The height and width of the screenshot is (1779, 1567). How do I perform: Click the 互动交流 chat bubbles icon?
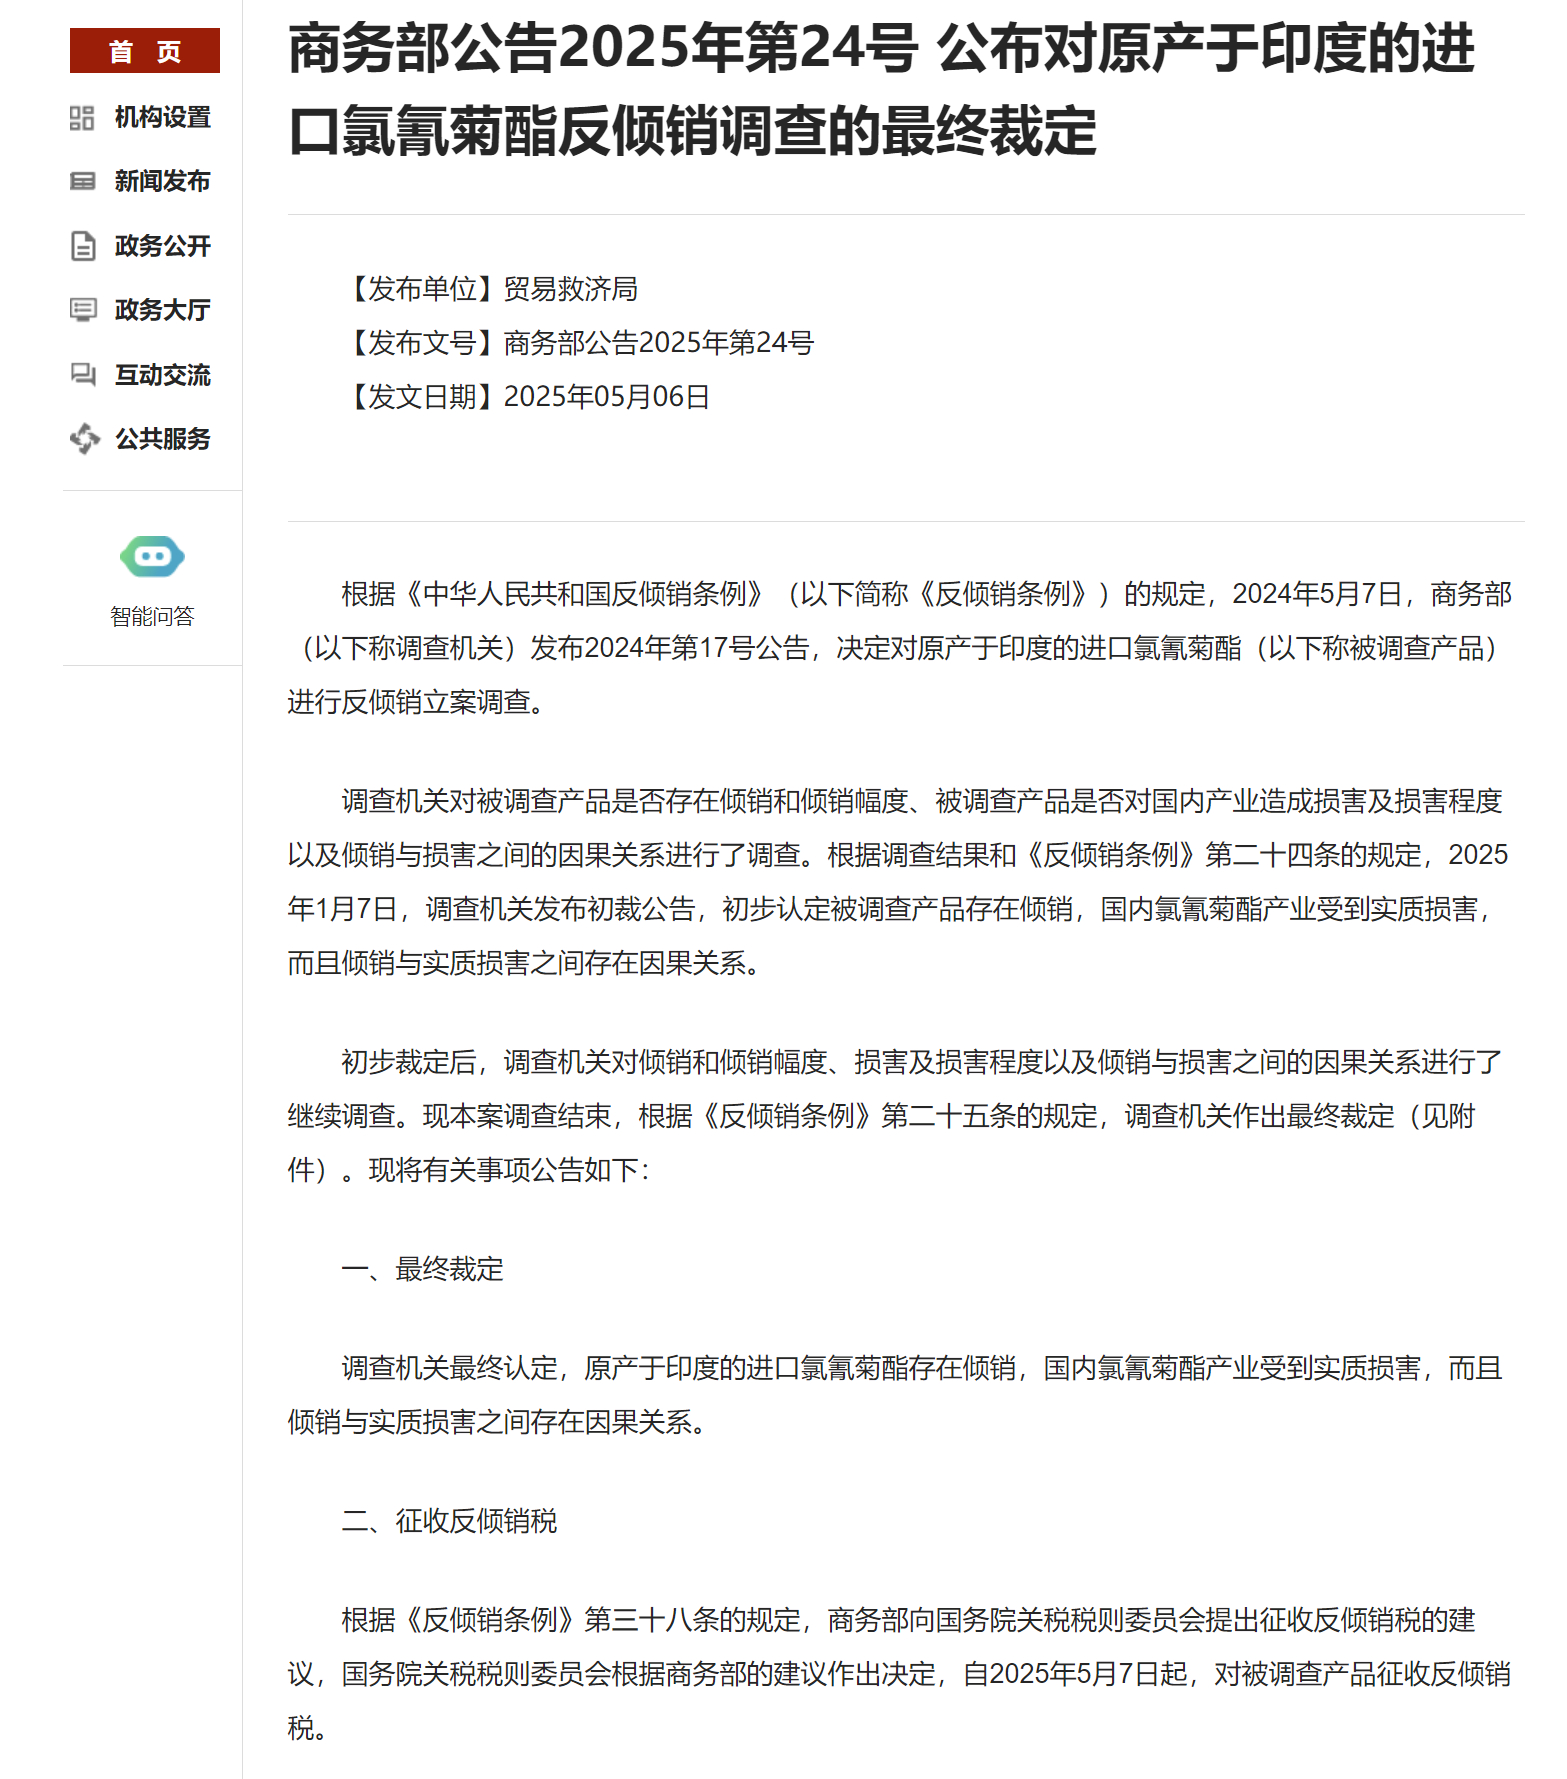[x=83, y=375]
